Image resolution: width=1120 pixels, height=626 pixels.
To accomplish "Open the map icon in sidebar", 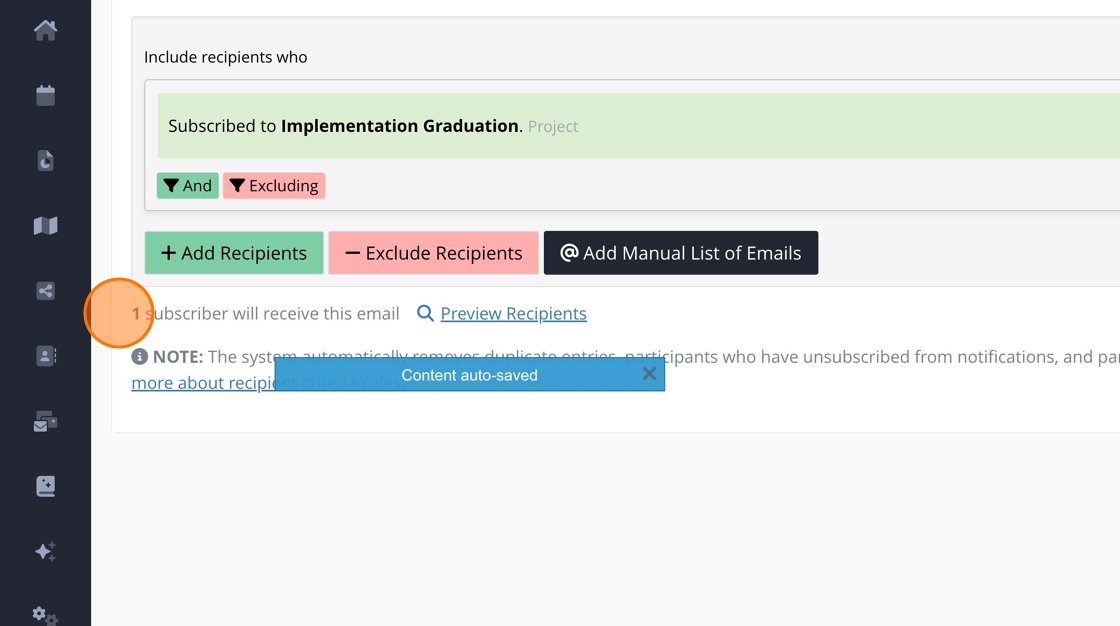I will (x=45, y=226).
